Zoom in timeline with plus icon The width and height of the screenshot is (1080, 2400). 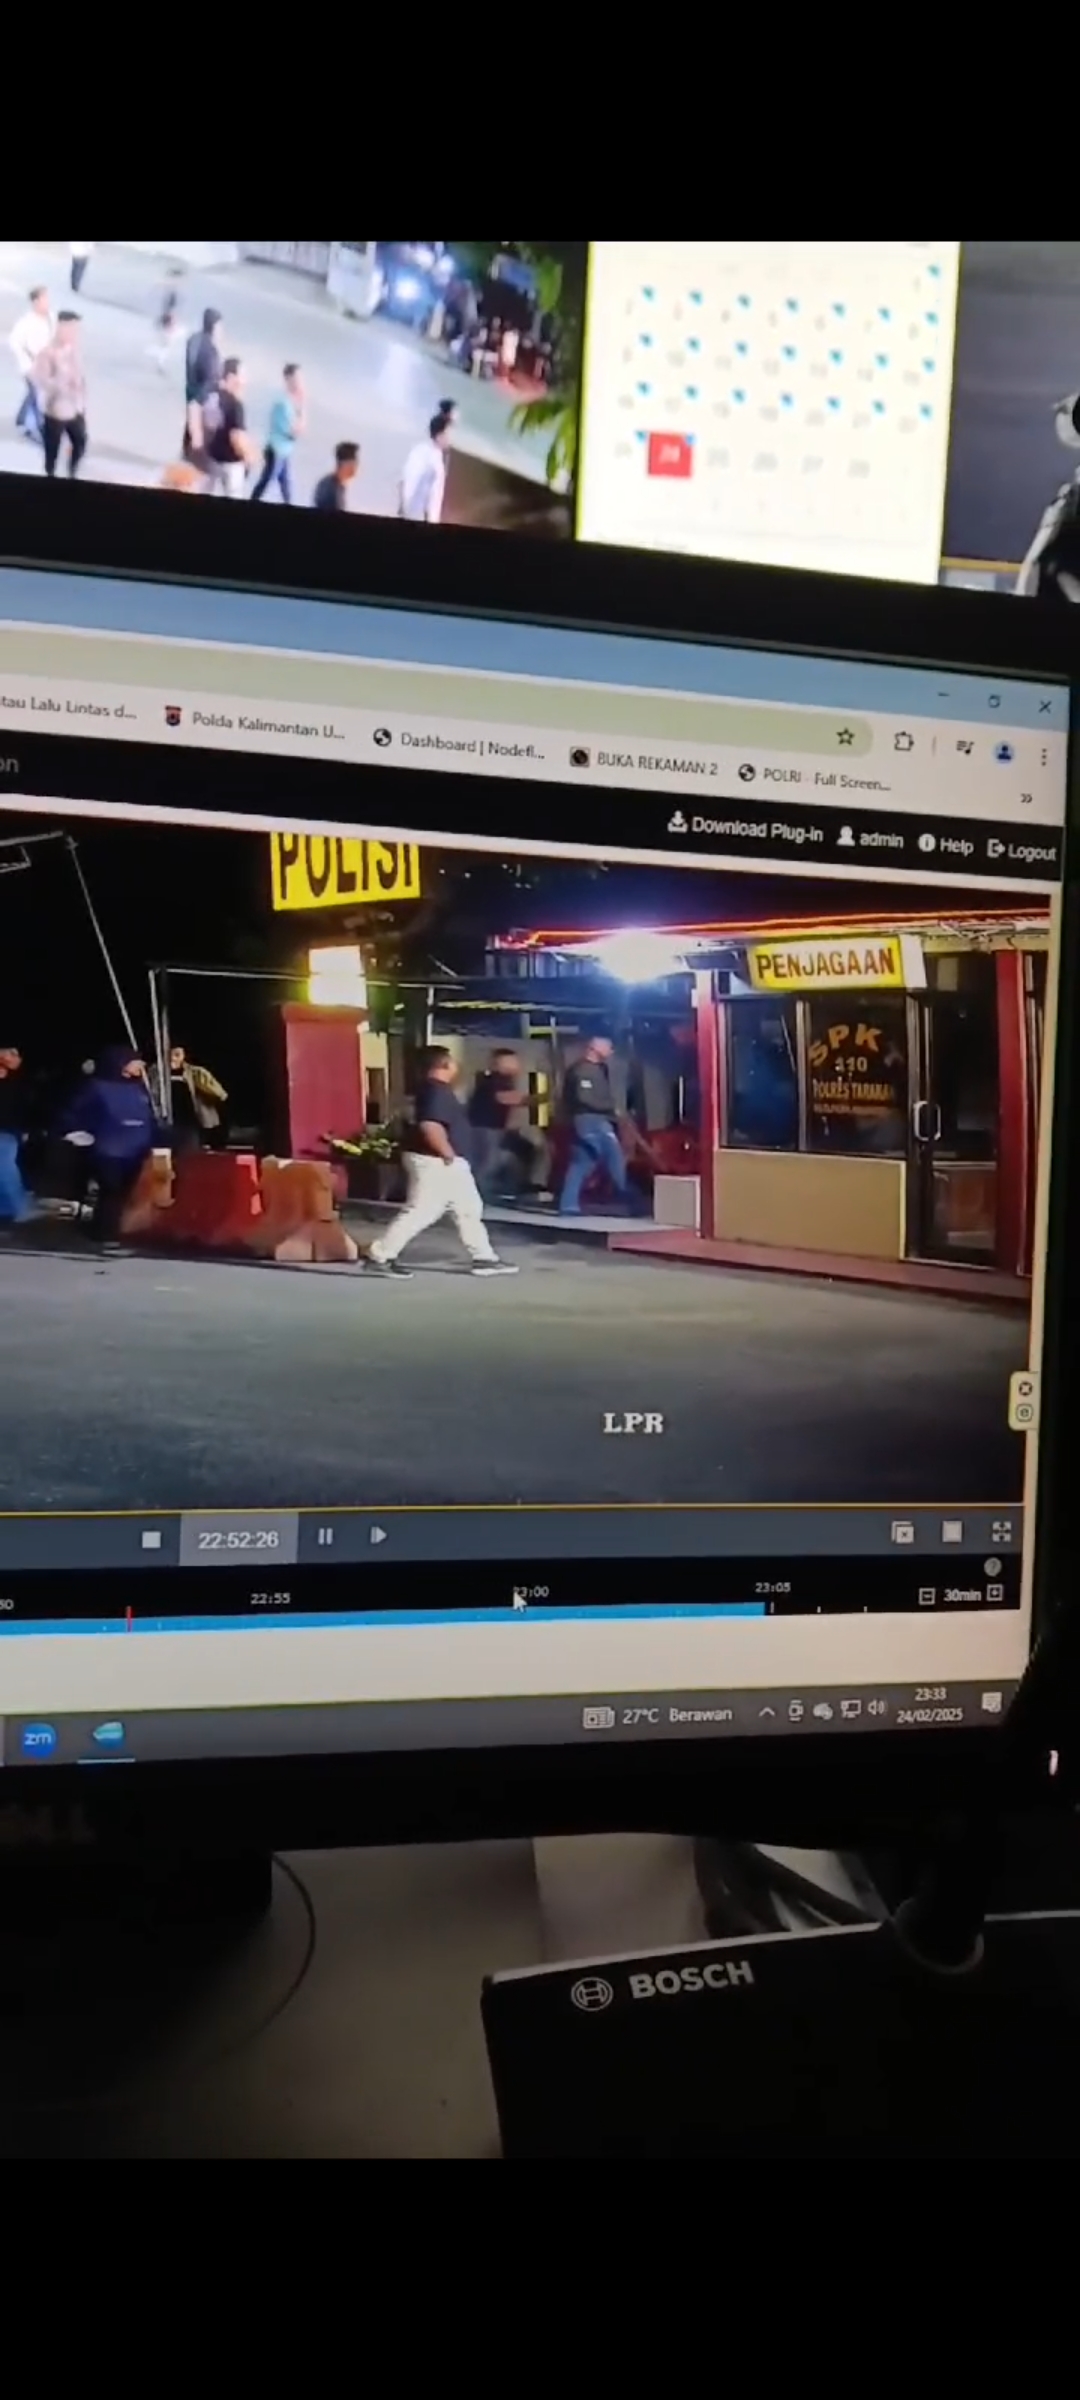(x=995, y=1593)
